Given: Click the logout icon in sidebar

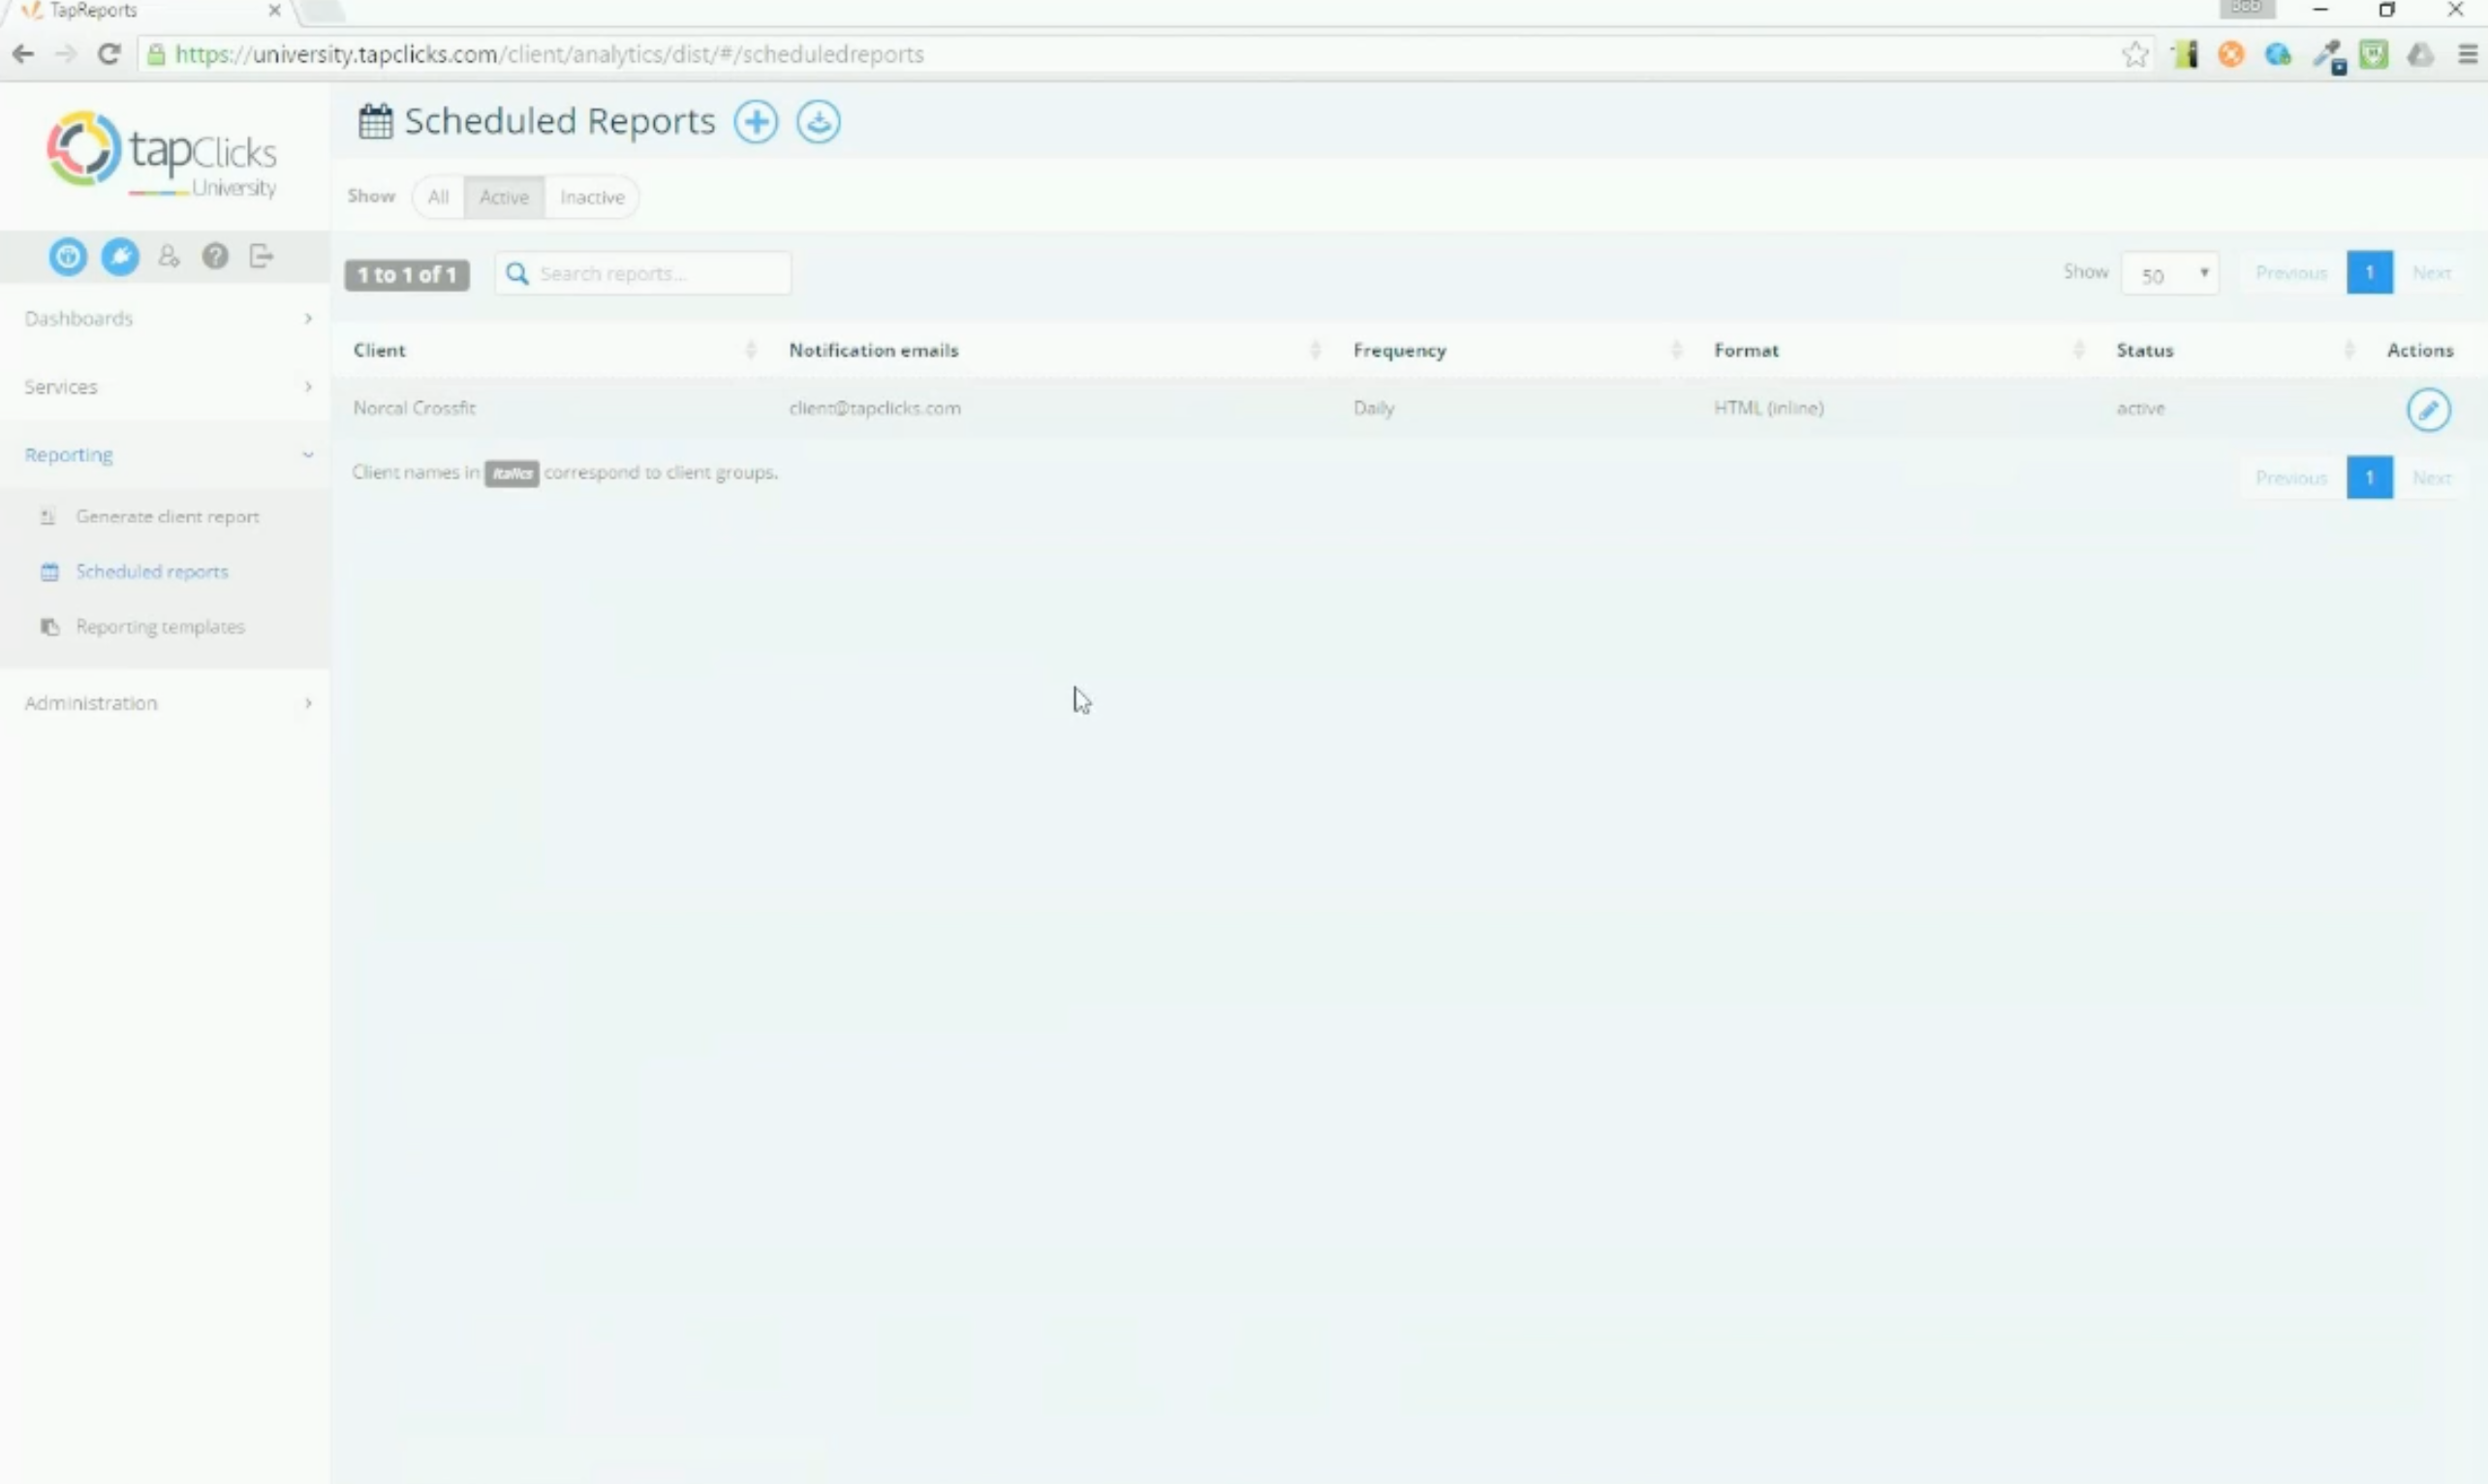Looking at the screenshot, I should click(x=261, y=257).
